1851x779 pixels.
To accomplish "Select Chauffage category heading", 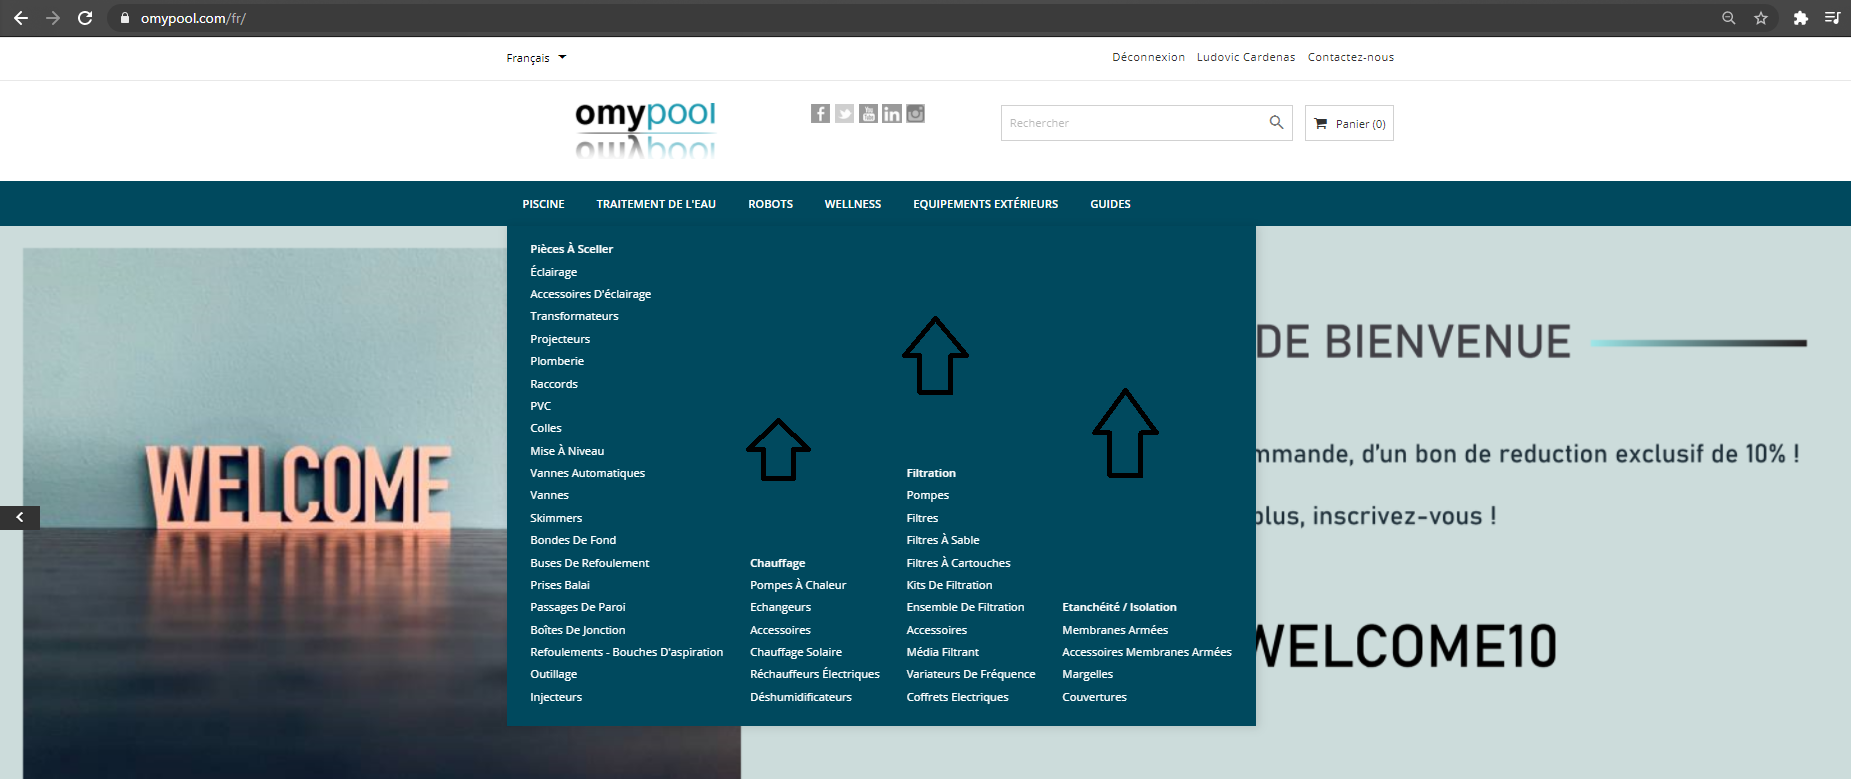I will (x=777, y=563).
